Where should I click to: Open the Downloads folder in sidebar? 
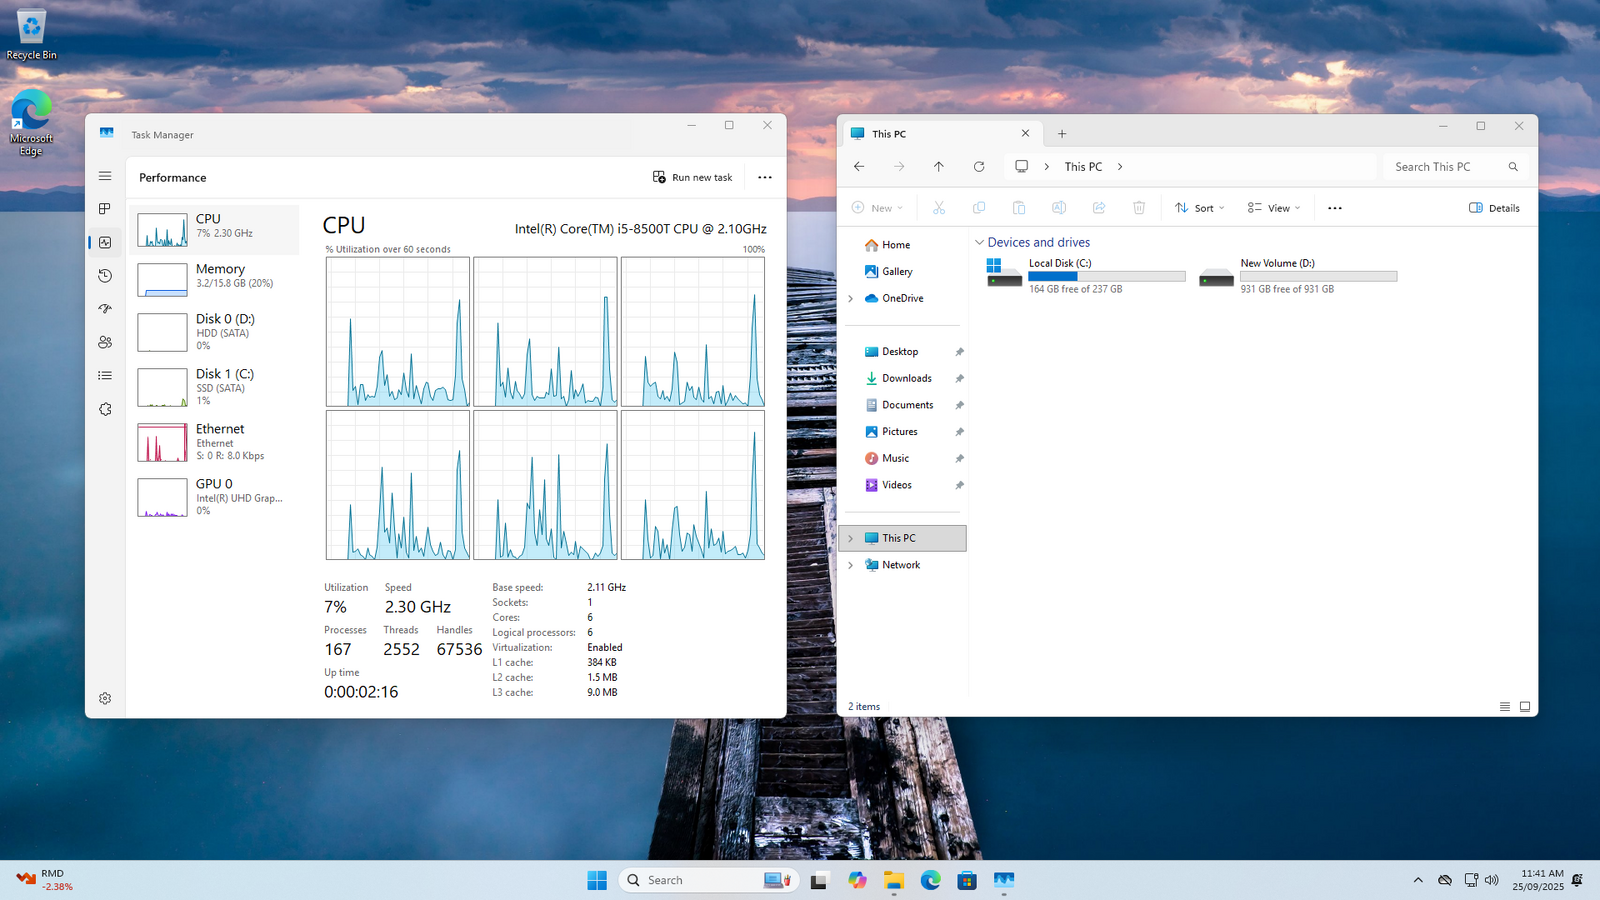pyautogui.click(x=906, y=378)
